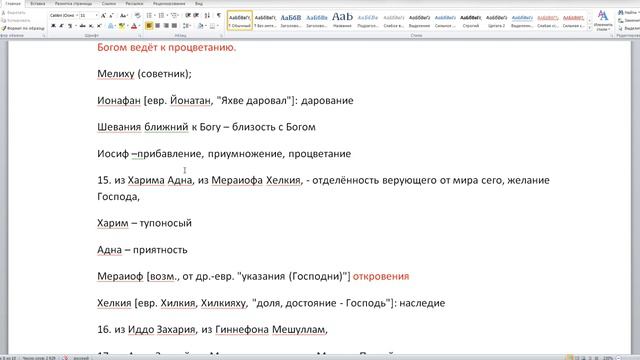Apply superscript formatting
Image resolution: width=640 pixels, height=360 pixels.
click(99, 26)
